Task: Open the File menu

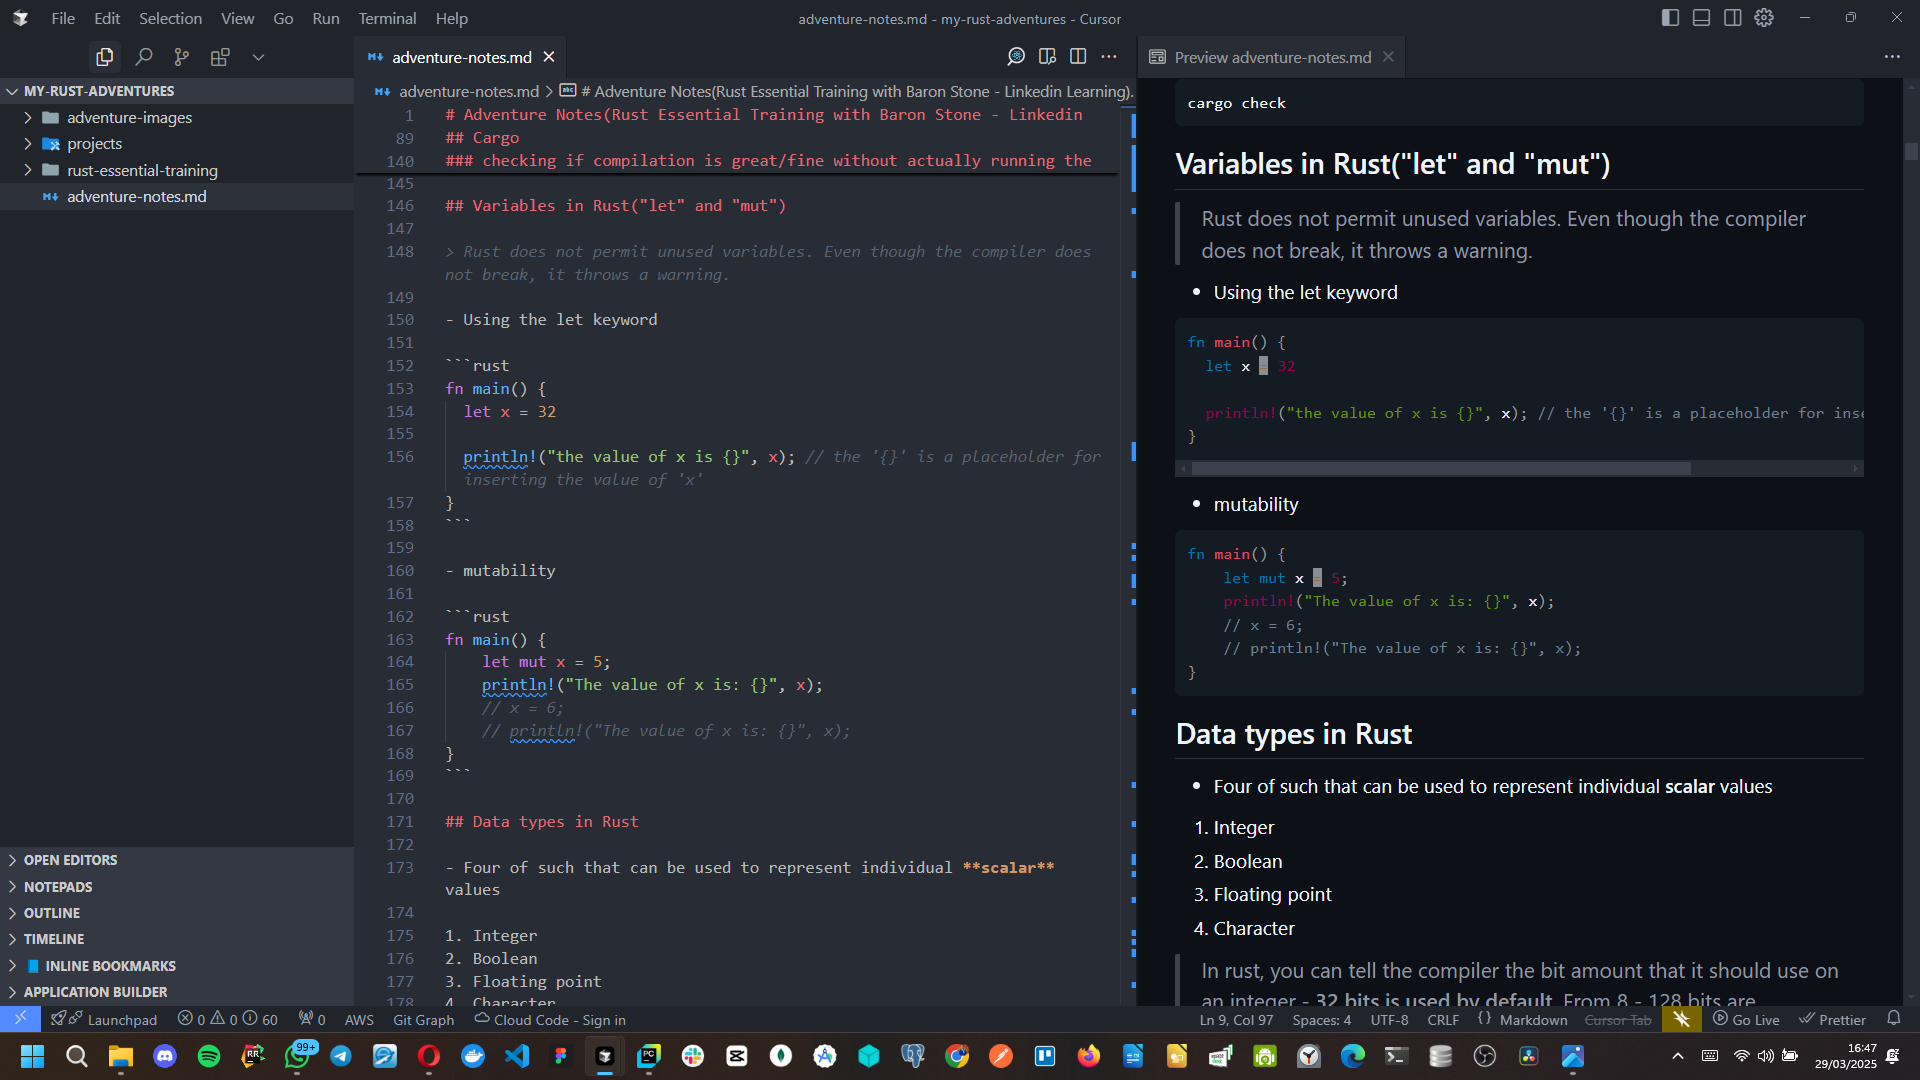Action: (x=63, y=18)
